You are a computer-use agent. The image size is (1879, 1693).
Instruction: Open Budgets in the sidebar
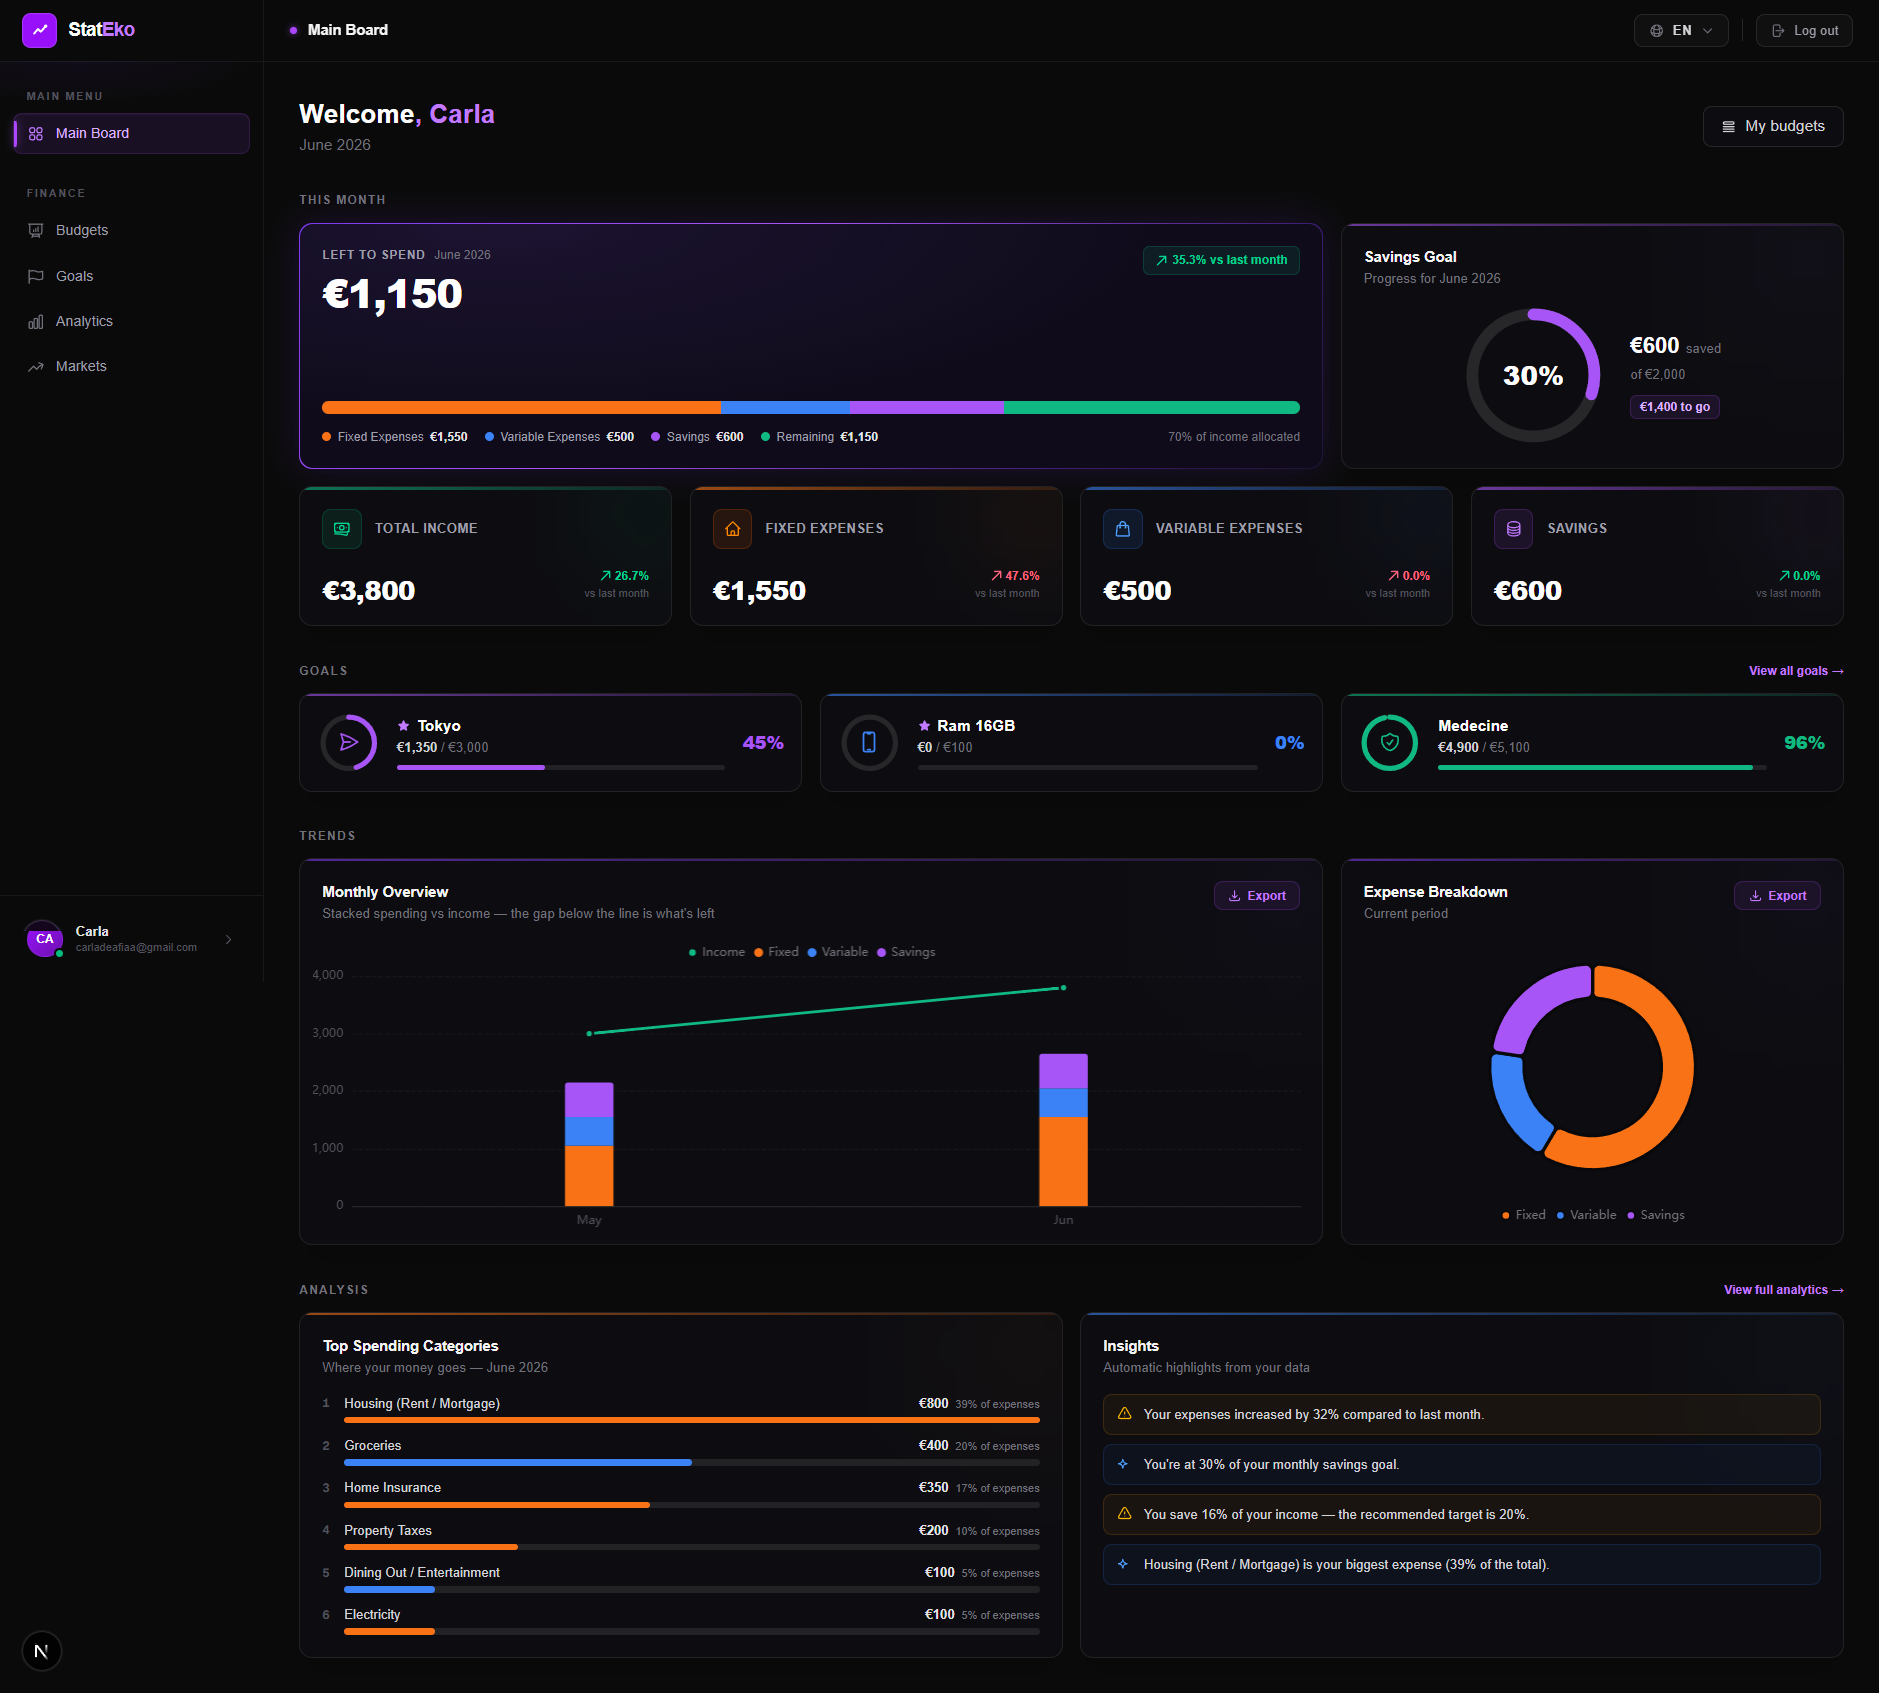(131, 230)
